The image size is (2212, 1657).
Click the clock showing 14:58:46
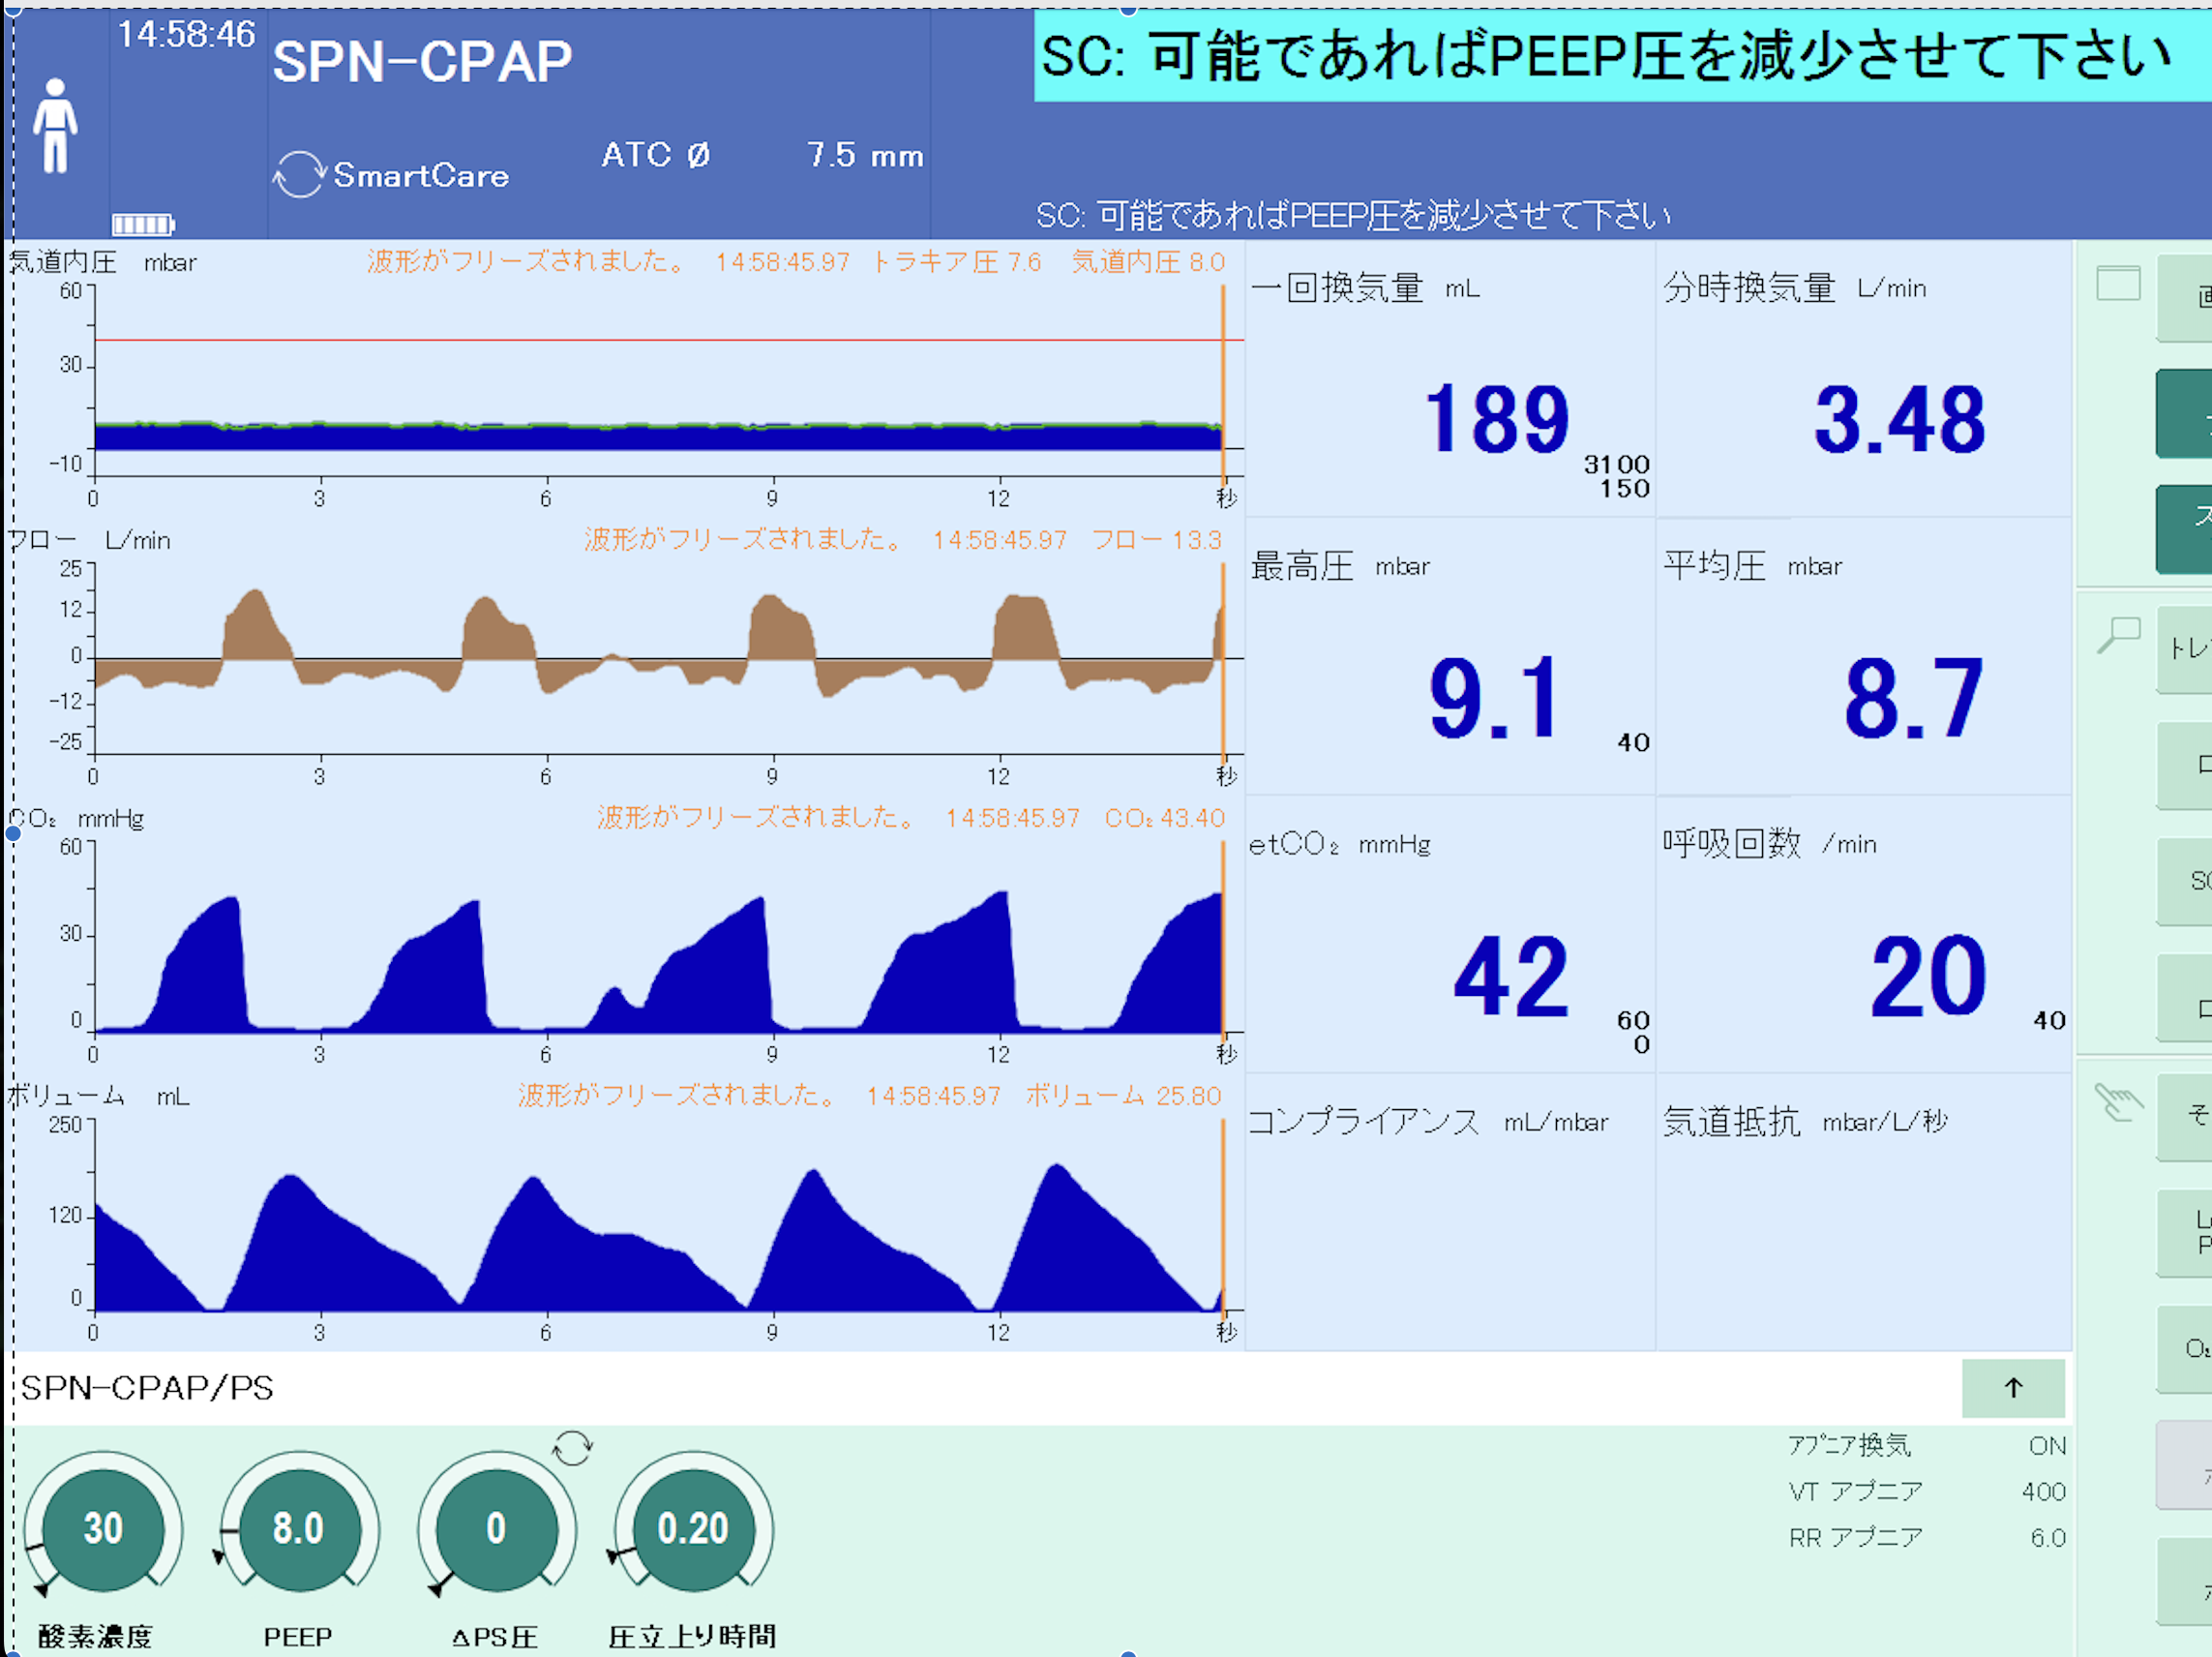tap(186, 35)
